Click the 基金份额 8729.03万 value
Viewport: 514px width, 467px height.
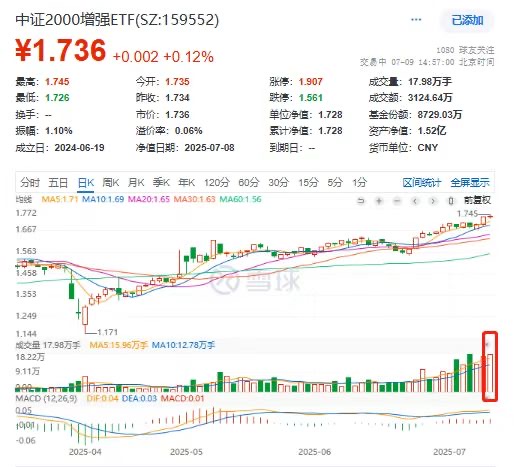(440, 115)
